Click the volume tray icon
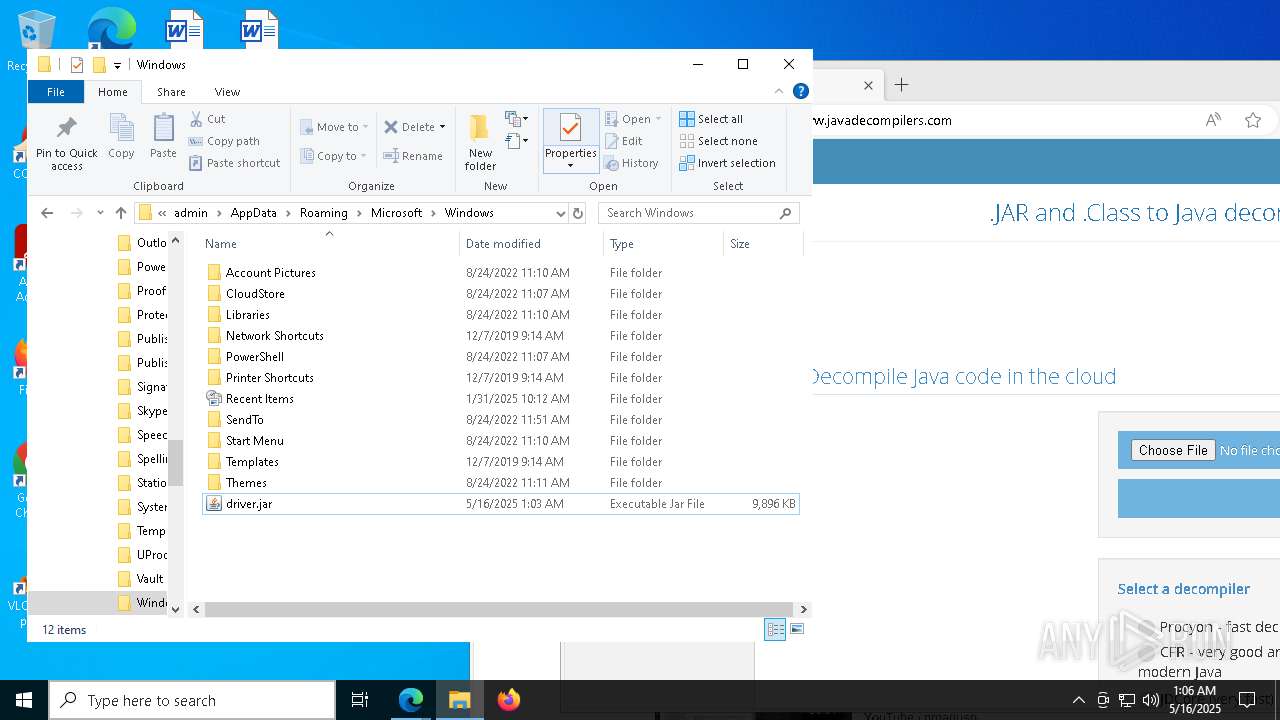Screen dimensions: 1280x720 1151,700
